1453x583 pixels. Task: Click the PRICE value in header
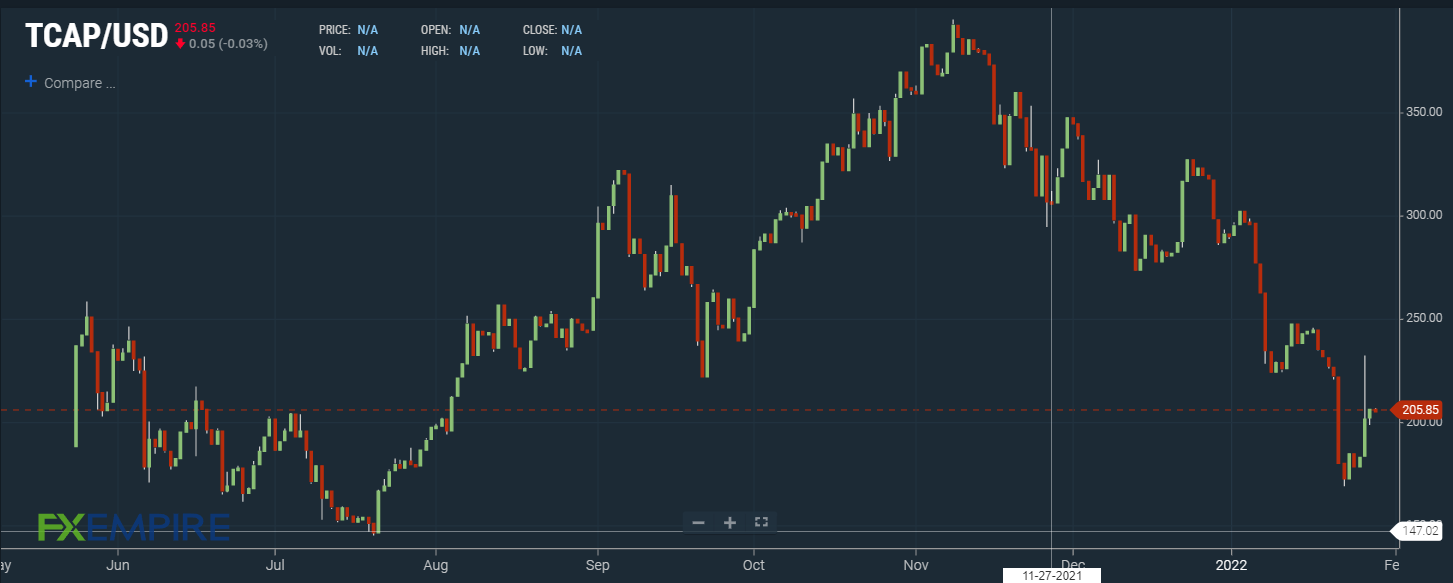coord(367,30)
